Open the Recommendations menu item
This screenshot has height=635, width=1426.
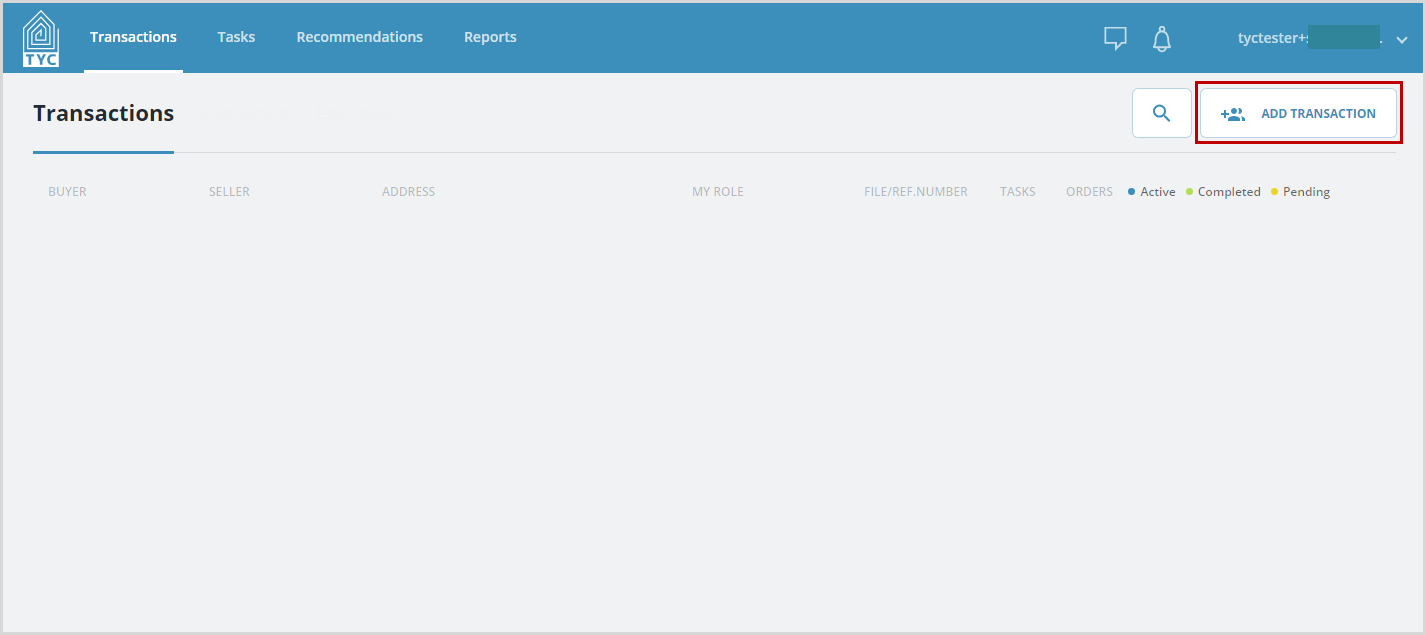(x=359, y=37)
